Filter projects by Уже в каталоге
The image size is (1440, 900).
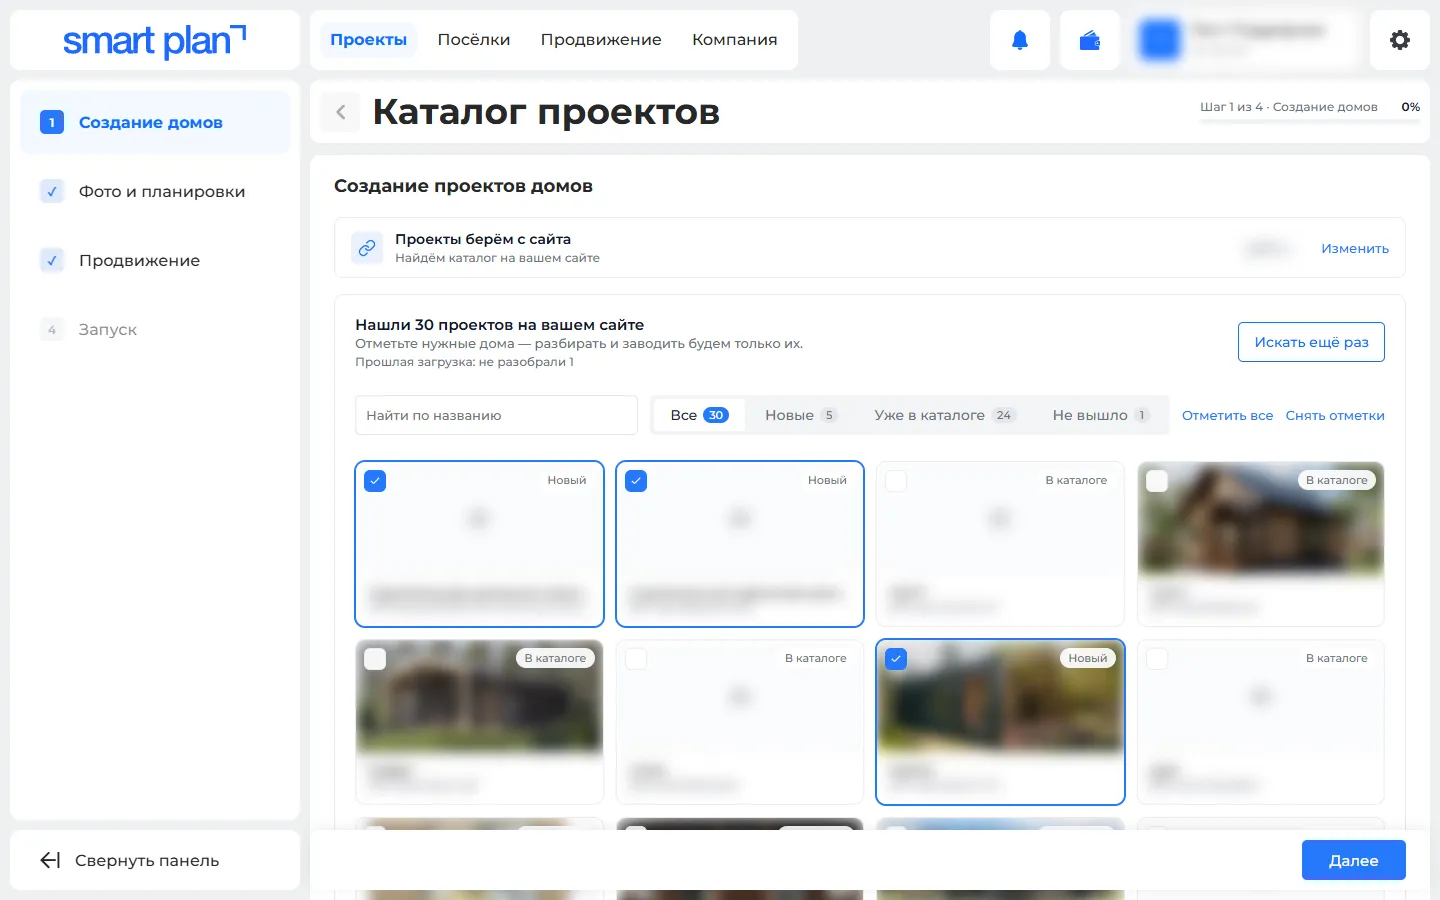click(x=945, y=415)
